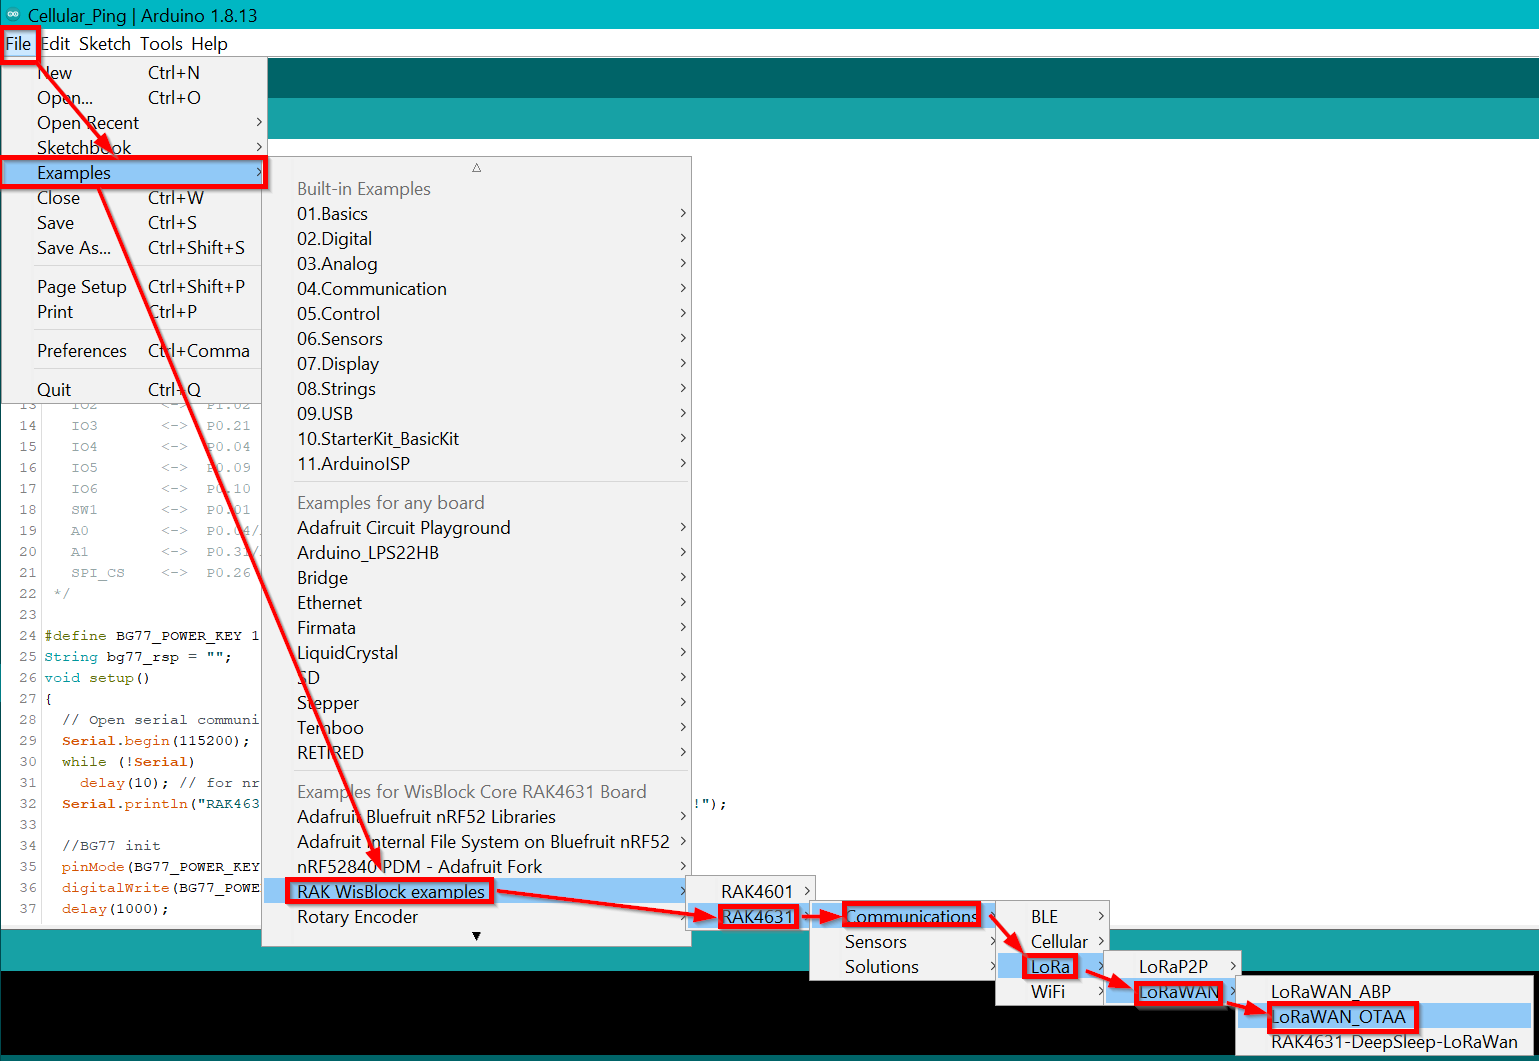Open 09.USB examples submenu
The height and width of the screenshot is (1061, 1539).
coord(477,414)
